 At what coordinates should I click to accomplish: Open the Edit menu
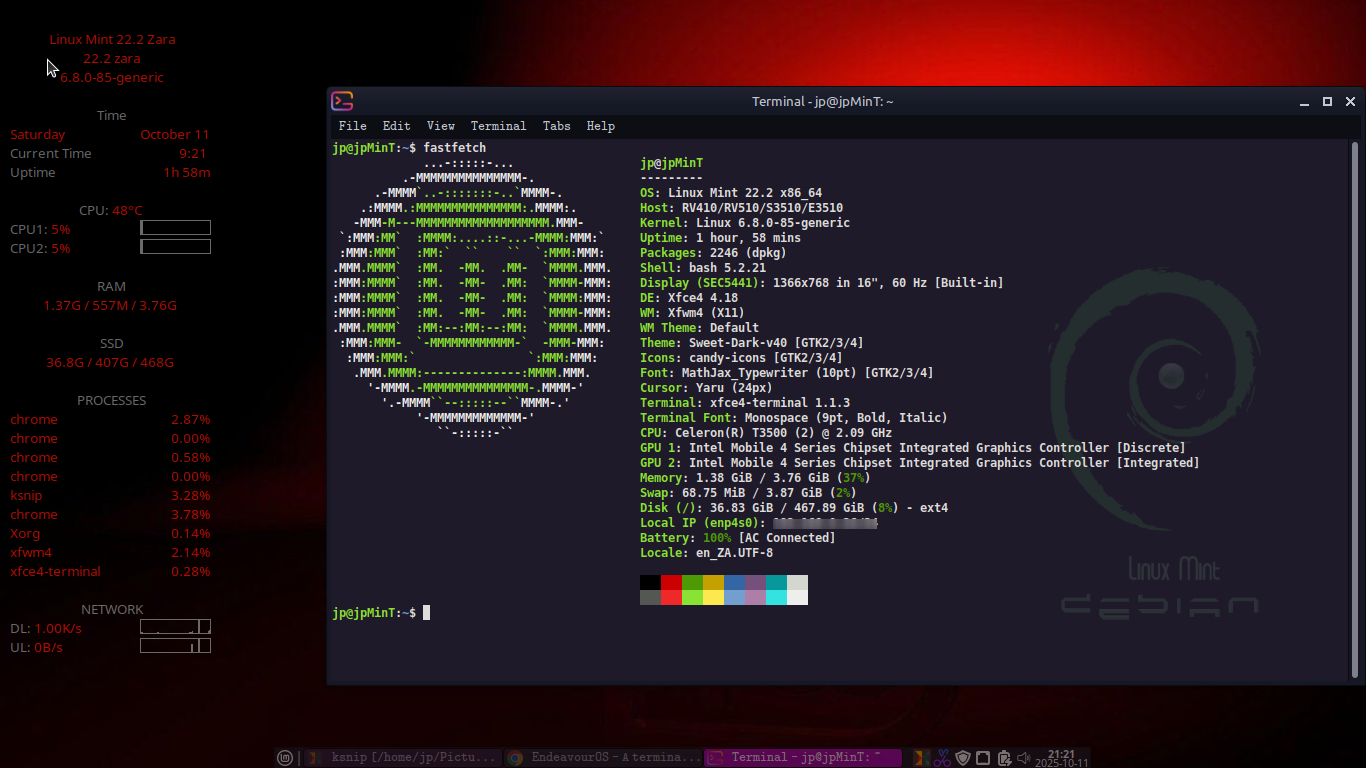(x=396, y=126)
